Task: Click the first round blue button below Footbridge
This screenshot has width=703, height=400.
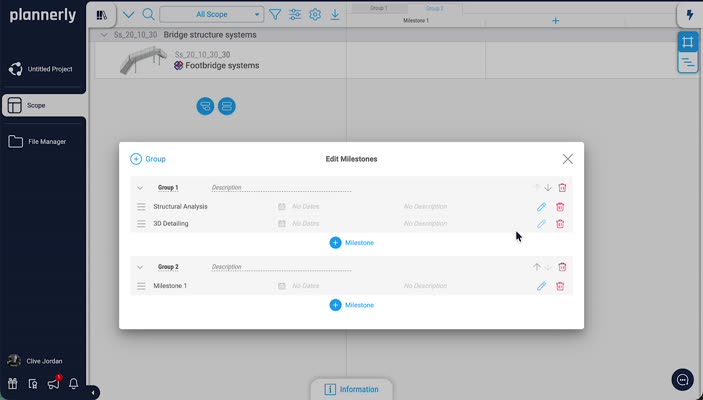Action: (205, 106)
